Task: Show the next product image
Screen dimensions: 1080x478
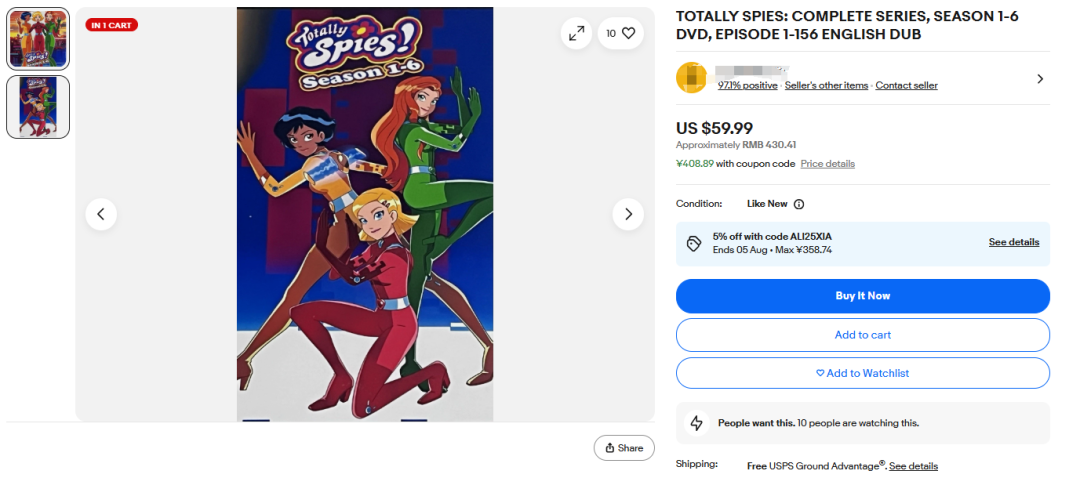Action: coord(628,214)
